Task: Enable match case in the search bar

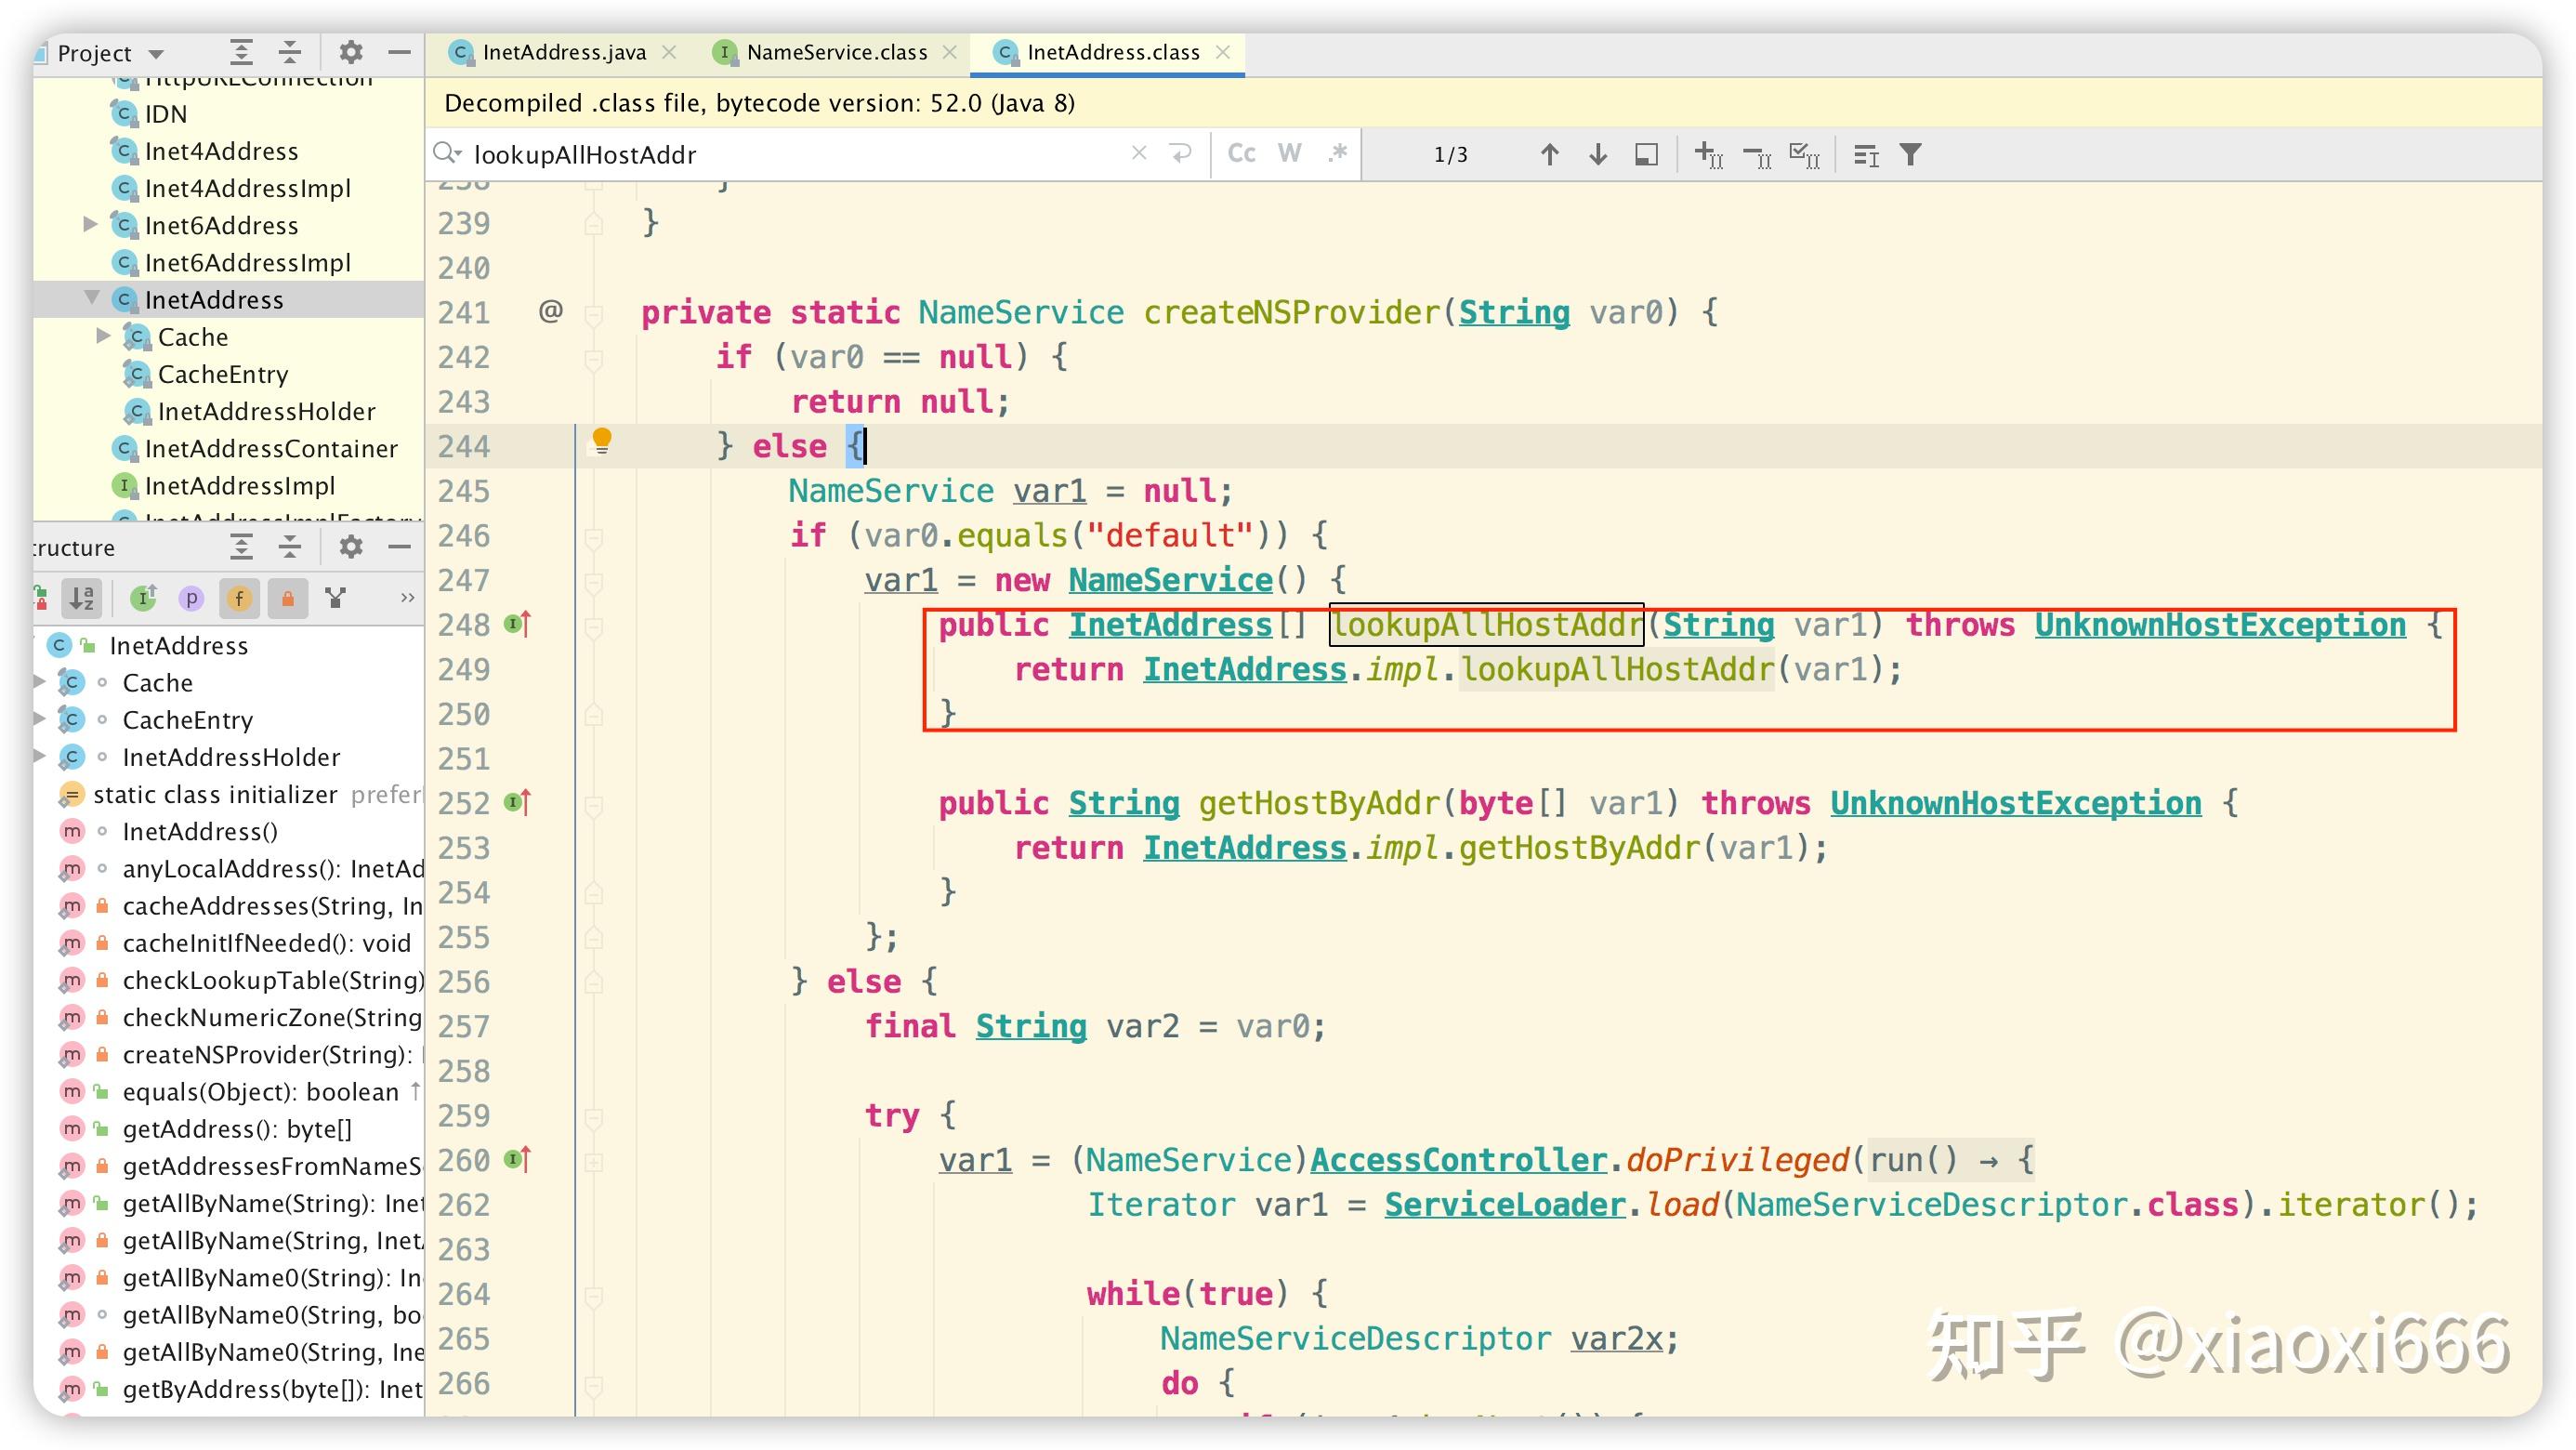Action: coord(1242,153)
